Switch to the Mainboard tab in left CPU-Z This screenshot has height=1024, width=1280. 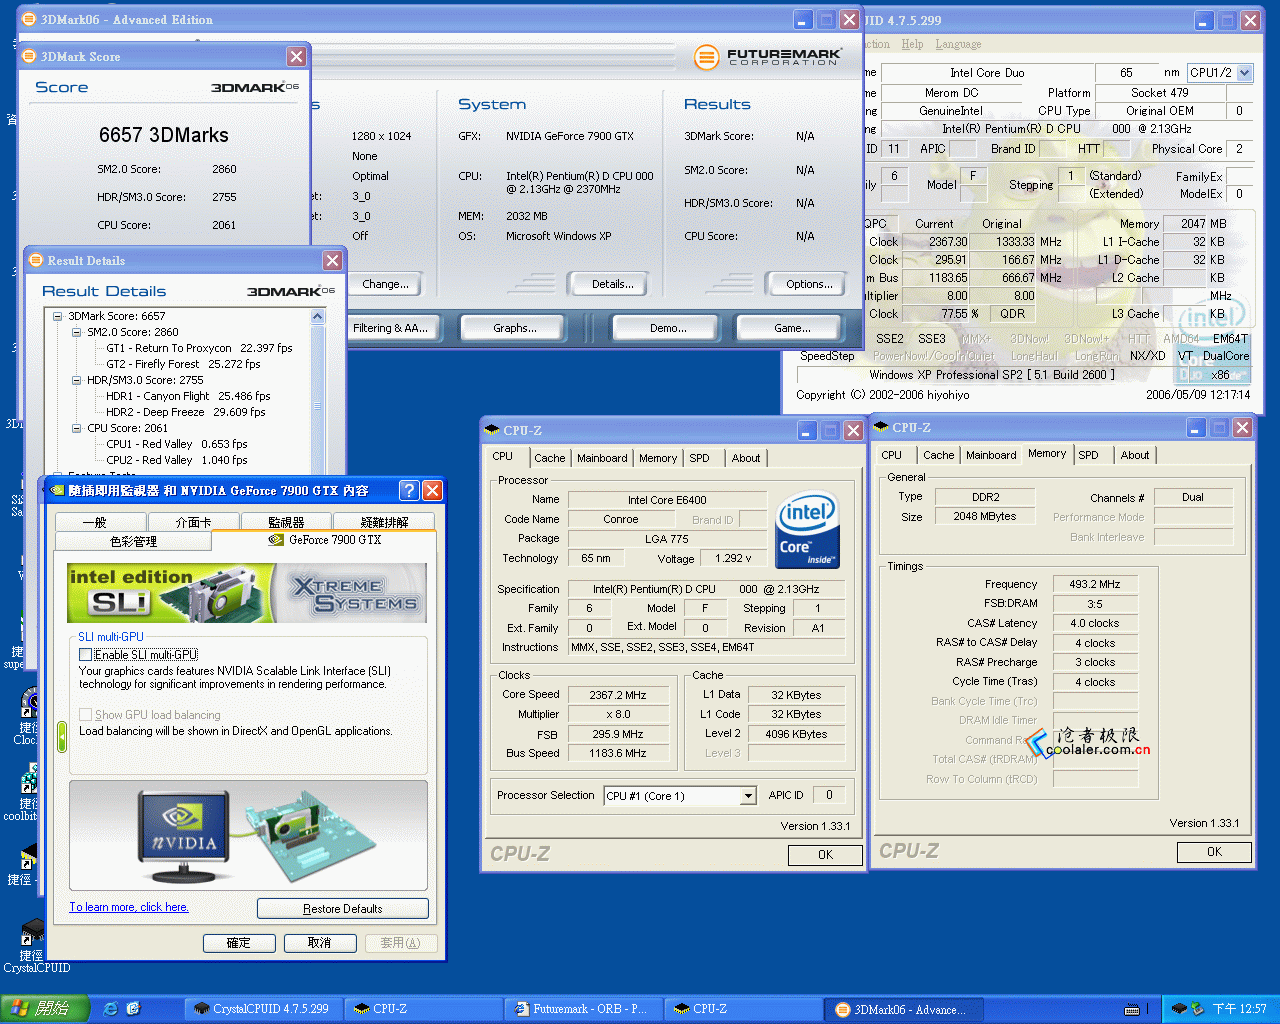(x=602, y=458)
